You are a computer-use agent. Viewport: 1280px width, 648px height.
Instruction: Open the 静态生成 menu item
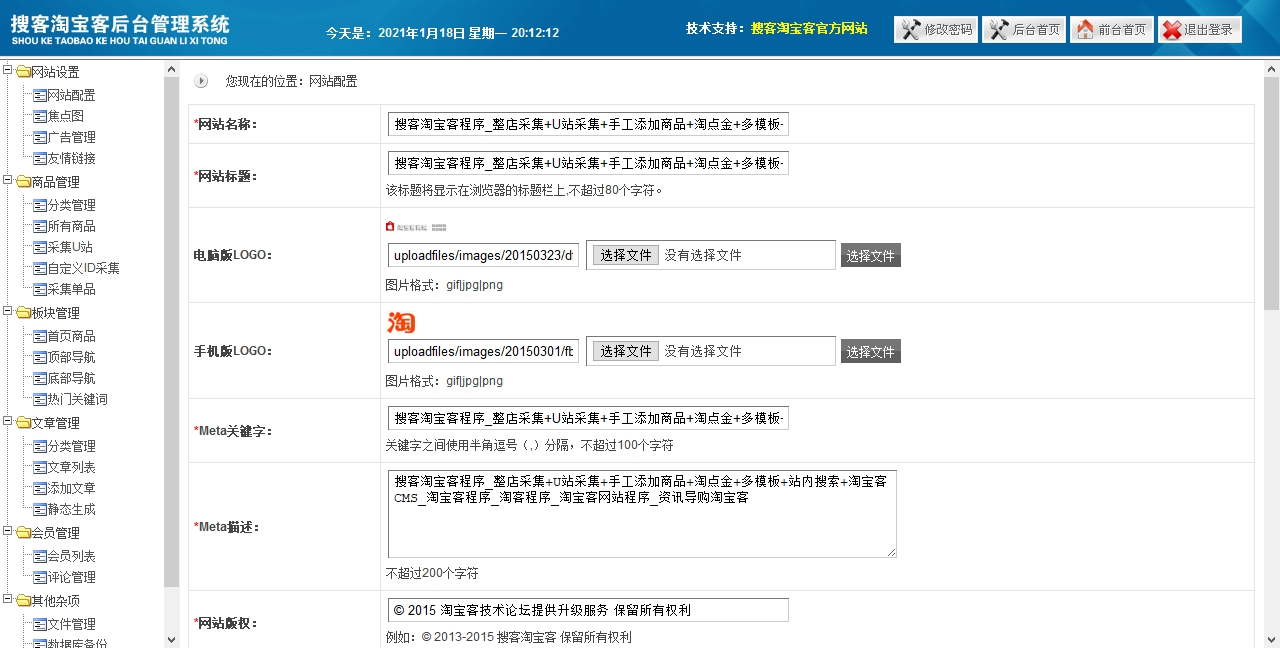point(72,510)
